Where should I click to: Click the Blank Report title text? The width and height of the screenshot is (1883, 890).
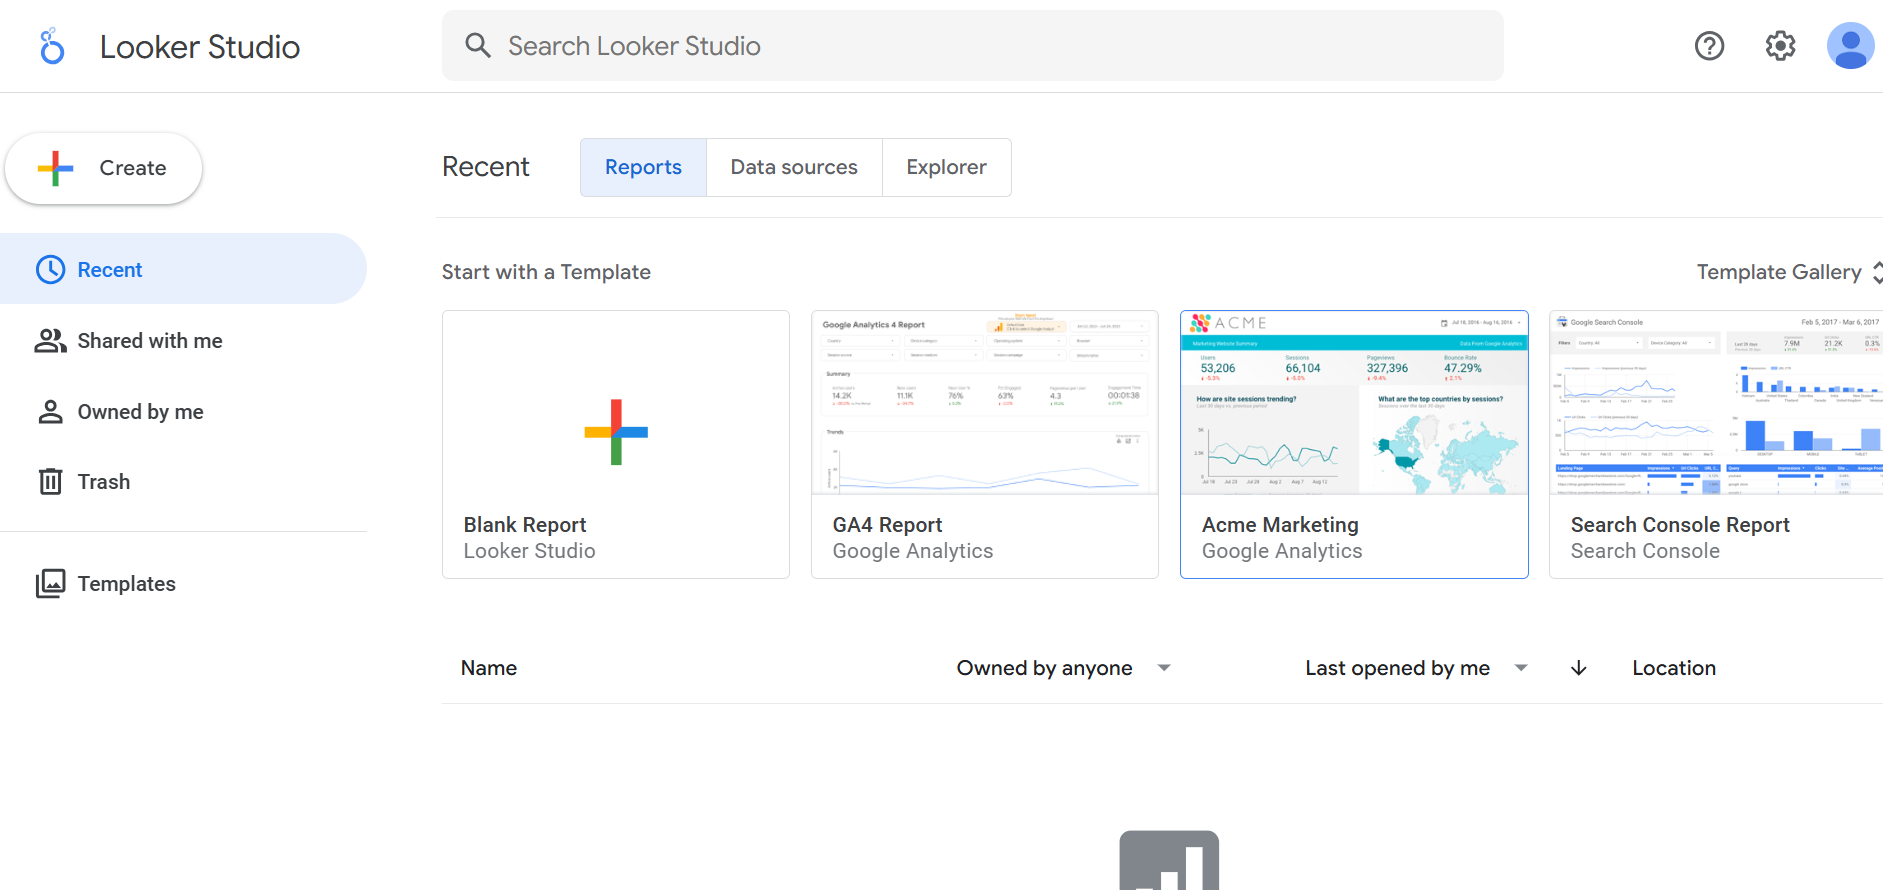click(525, 525)
